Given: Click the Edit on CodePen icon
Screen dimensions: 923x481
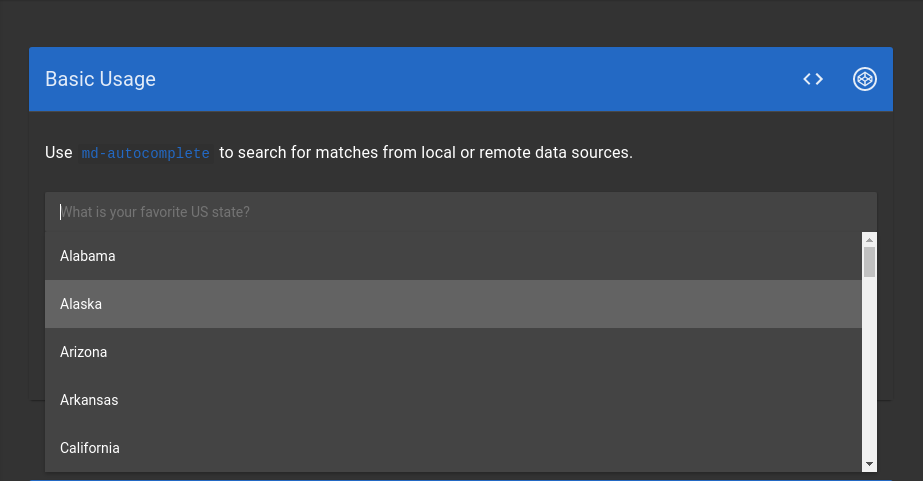Looking at the screenshot, I should click(x=865, y=79).
